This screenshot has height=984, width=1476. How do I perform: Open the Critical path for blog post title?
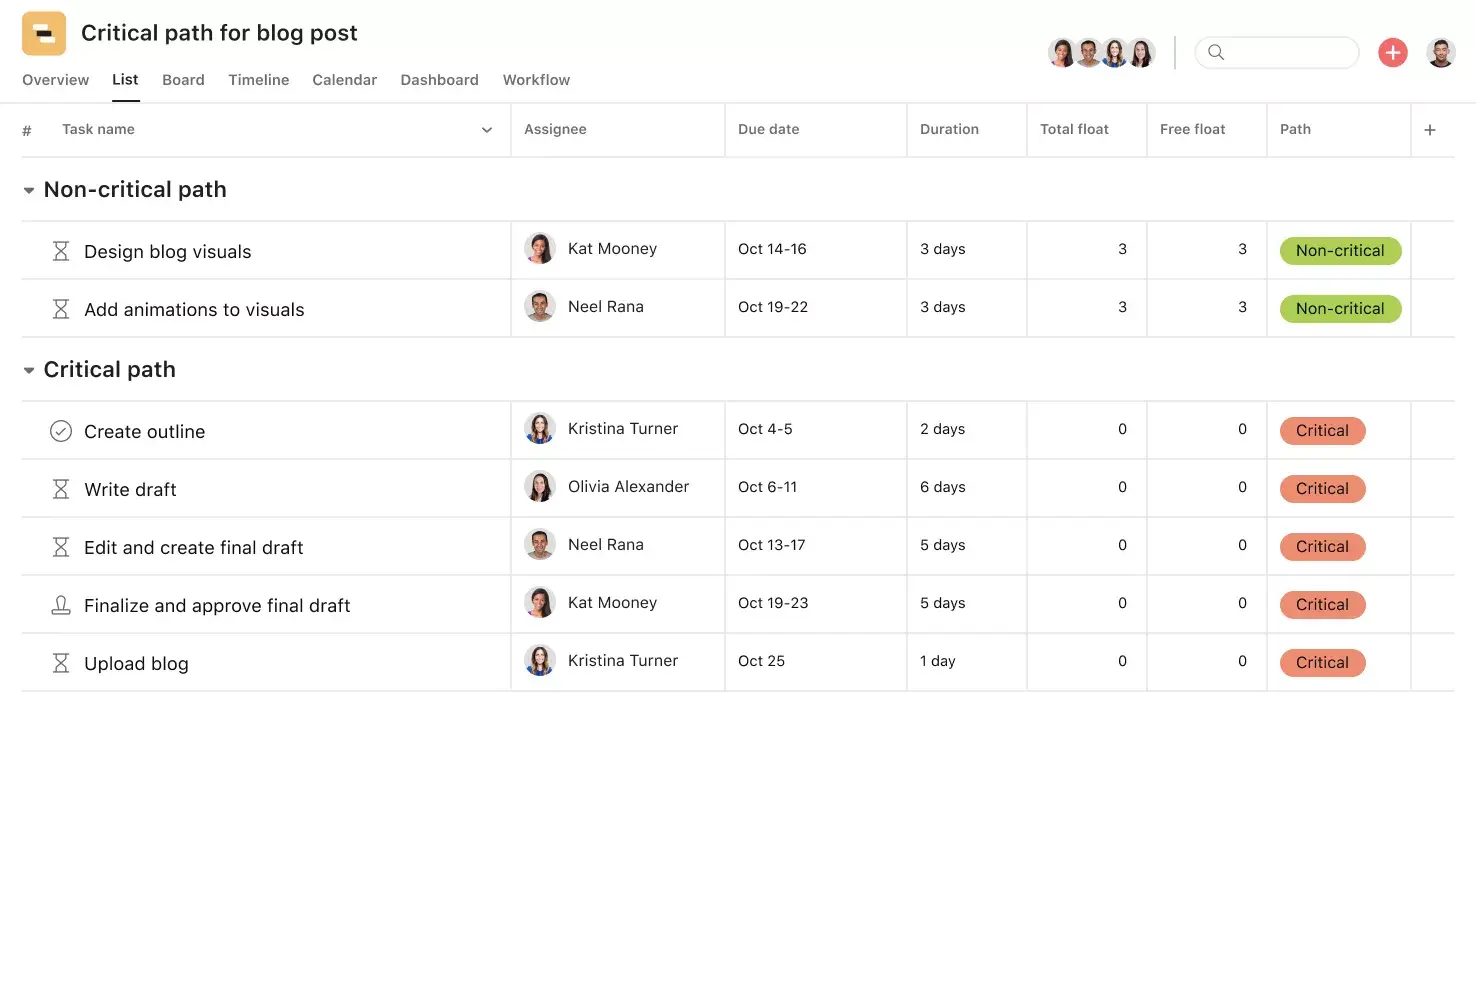pyautogui.click(x=219, y=33)
